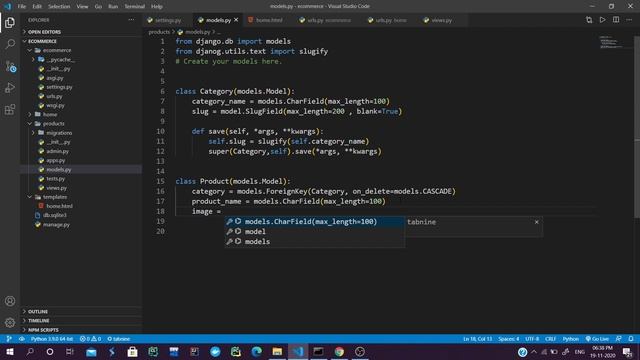Open the Windows taskbar search
The width and height of the screenshot is (640, 360).
[x=30, y=352]
